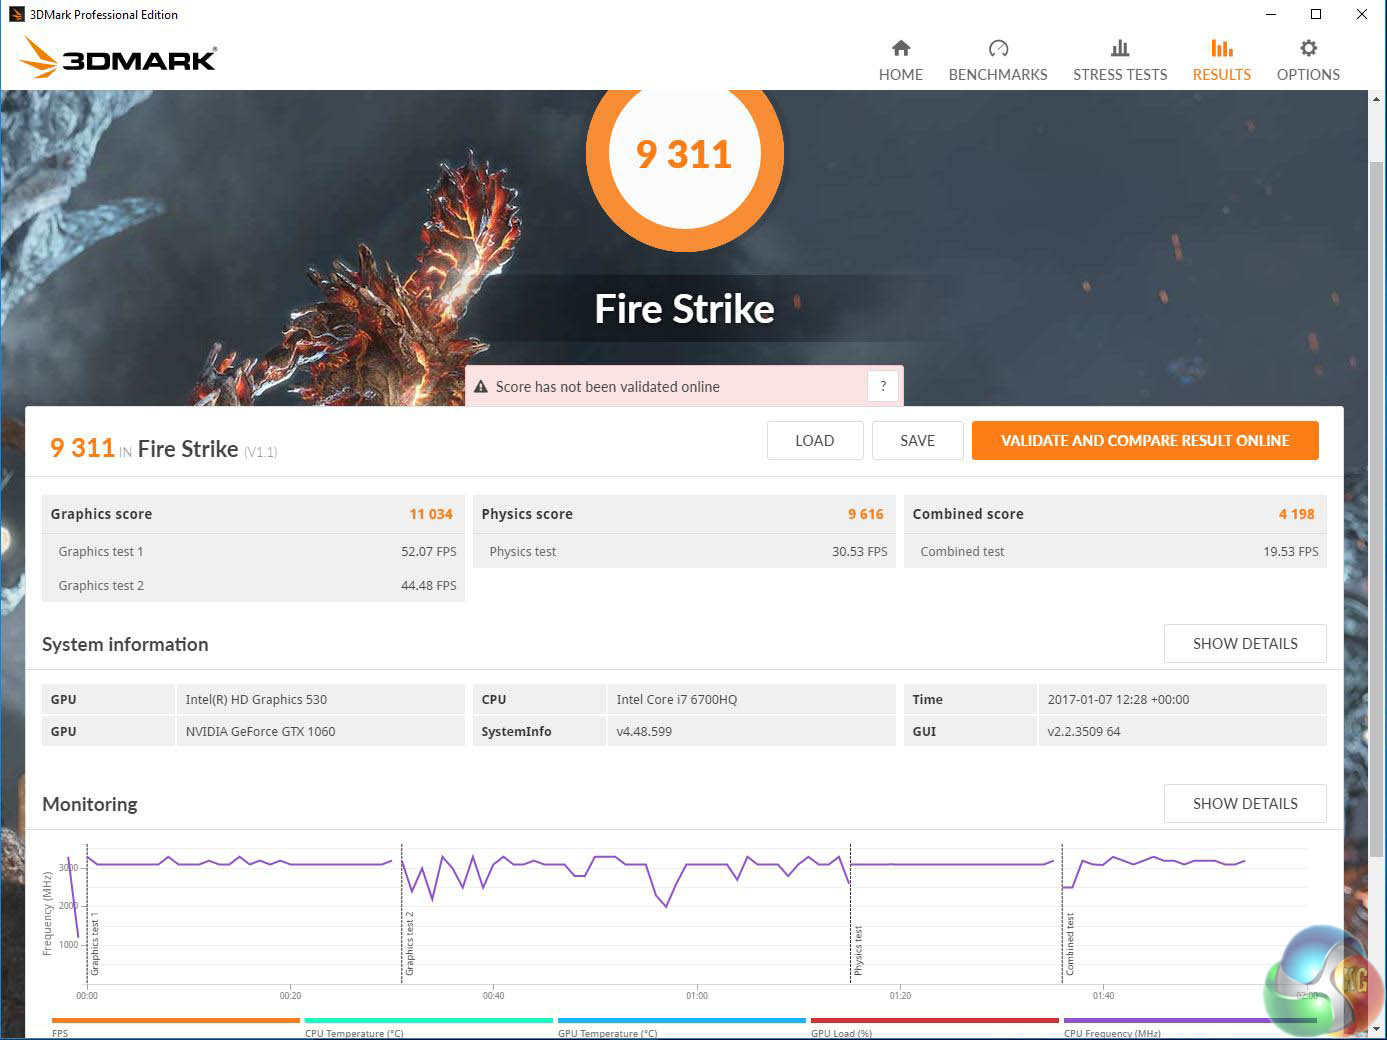Viewport: 1387px width, 1040px height.
Task: Click the 3DMark app icon in the title bar
Action: (16, 14)
